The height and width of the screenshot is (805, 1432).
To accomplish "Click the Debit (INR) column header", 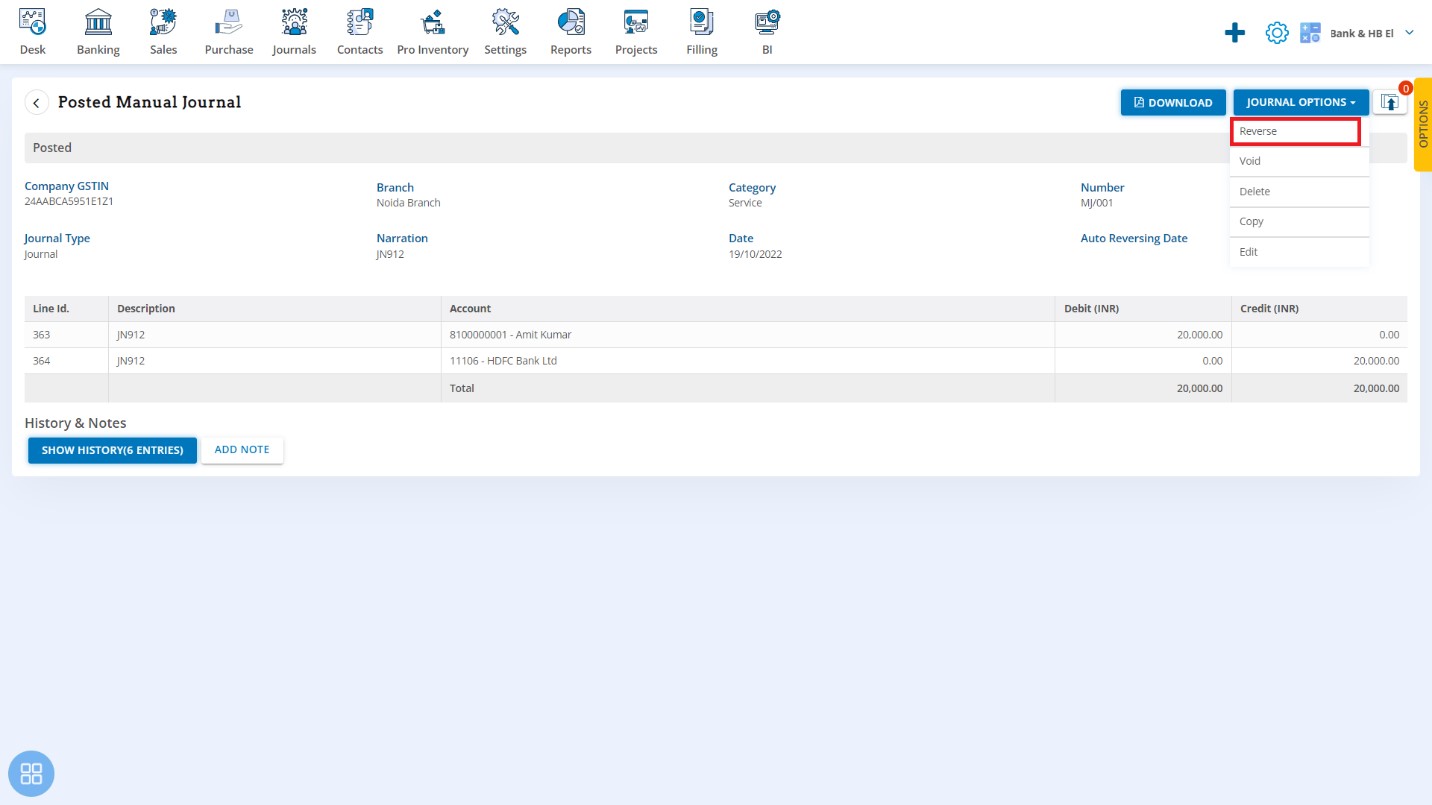I will pos(1143,309).
